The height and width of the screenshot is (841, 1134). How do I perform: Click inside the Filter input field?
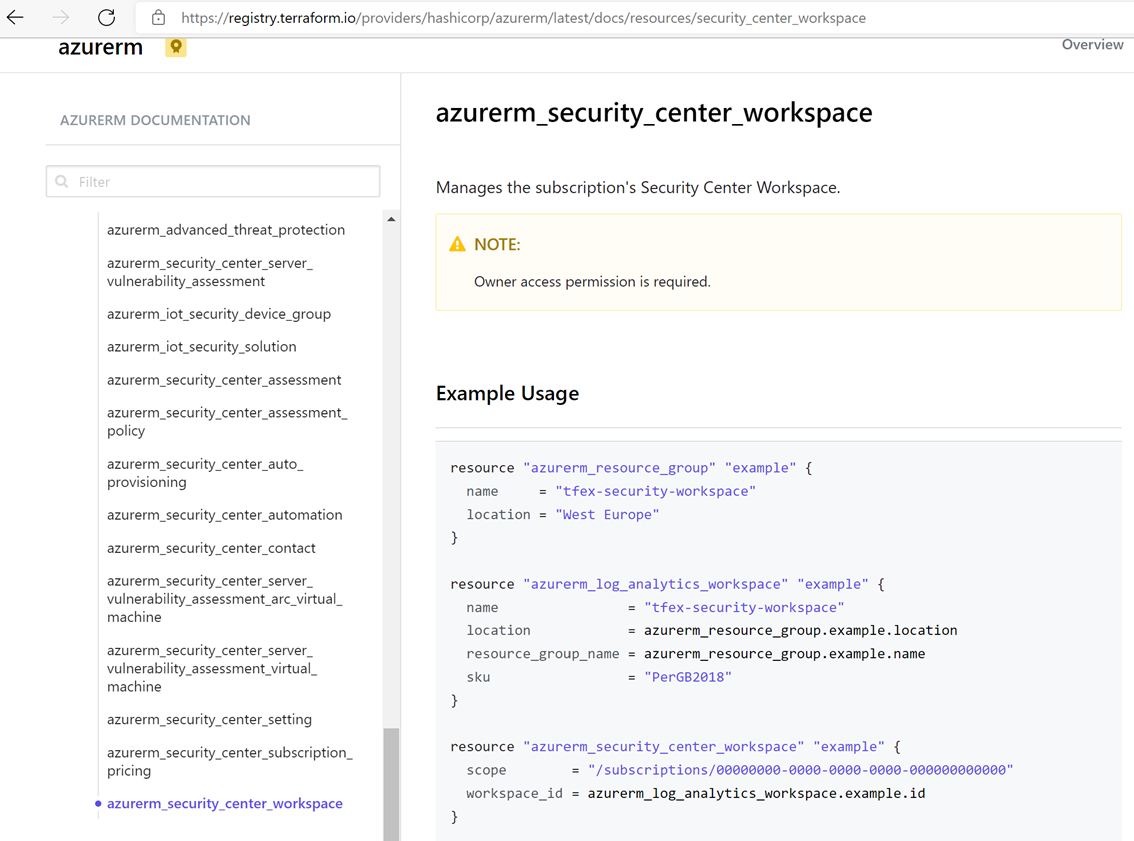pyautogui.click(x=212, y=181)
